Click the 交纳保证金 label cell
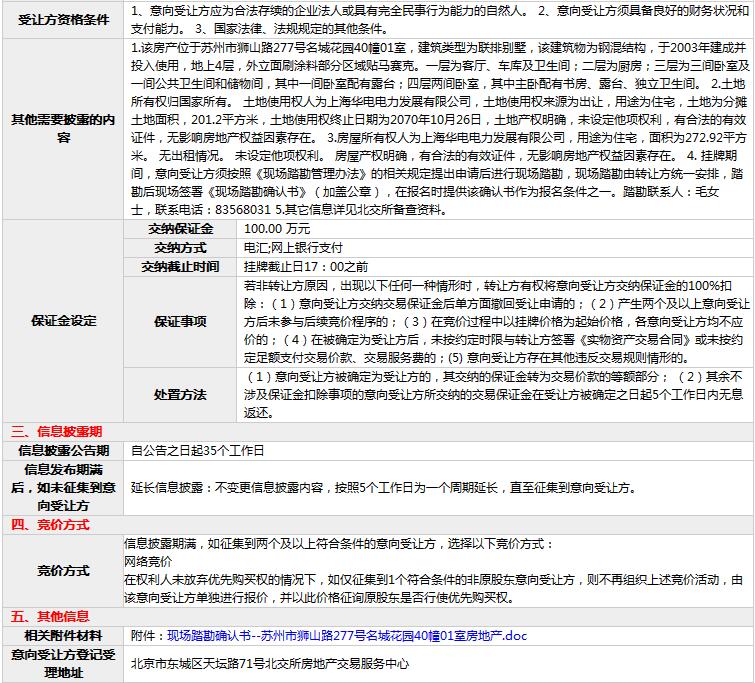This screenshot has width=755, height=683. pos(180,229)
